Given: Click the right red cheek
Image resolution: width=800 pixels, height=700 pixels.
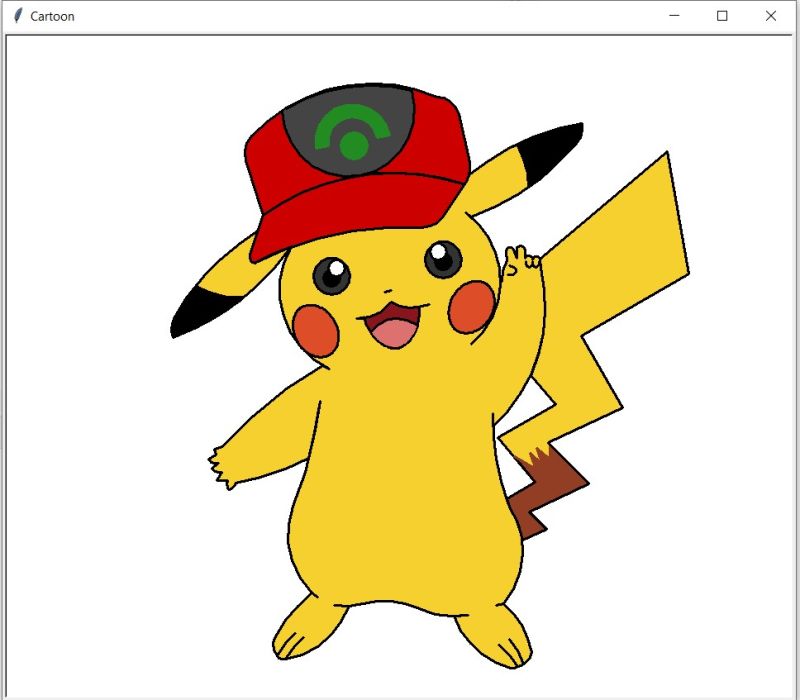Looking at the screenshot, I should click(x=470, y=305).
